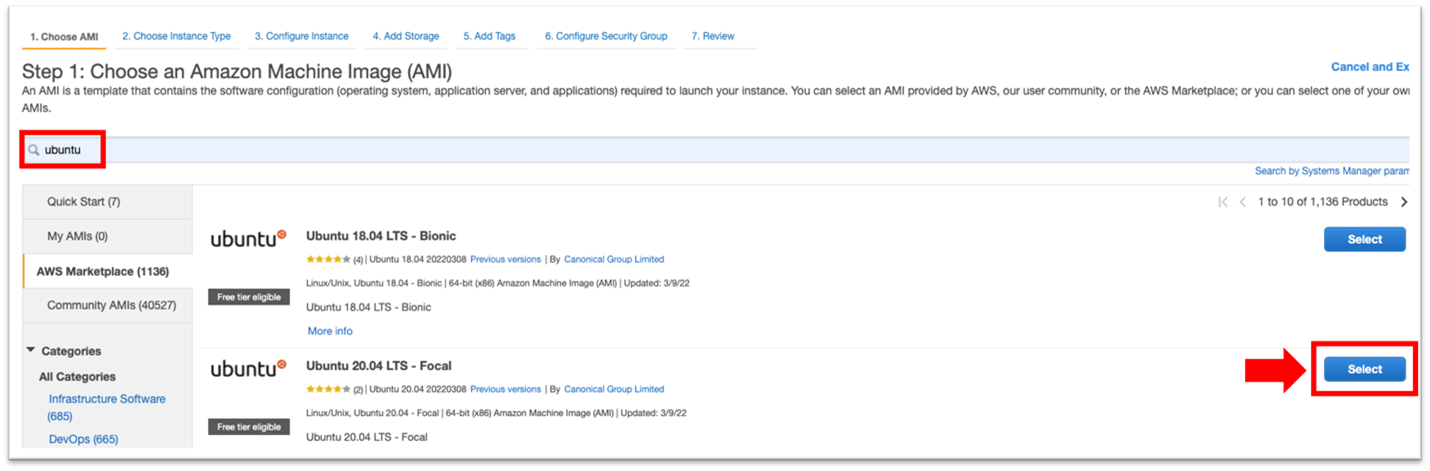The width and height of the screenshot is (1430, 471).
Task: Go to the next results page arrow
Action: click(1404, 202)
